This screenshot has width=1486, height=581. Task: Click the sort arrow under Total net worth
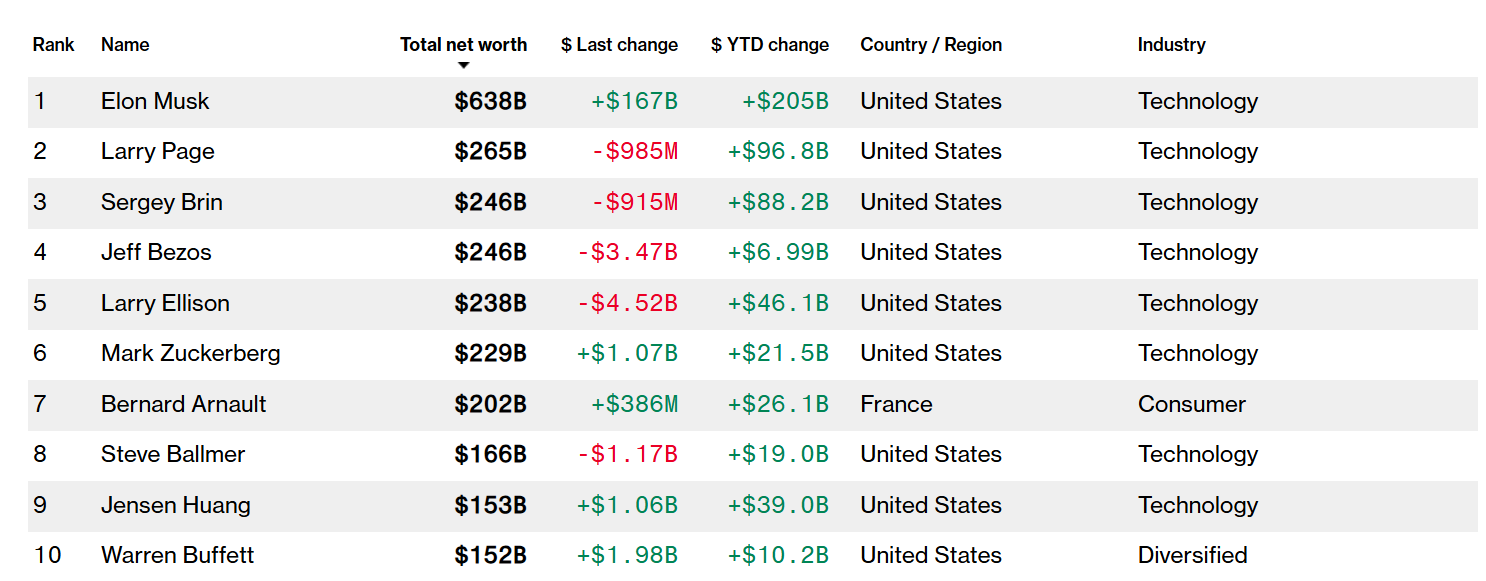coord(463,66)
